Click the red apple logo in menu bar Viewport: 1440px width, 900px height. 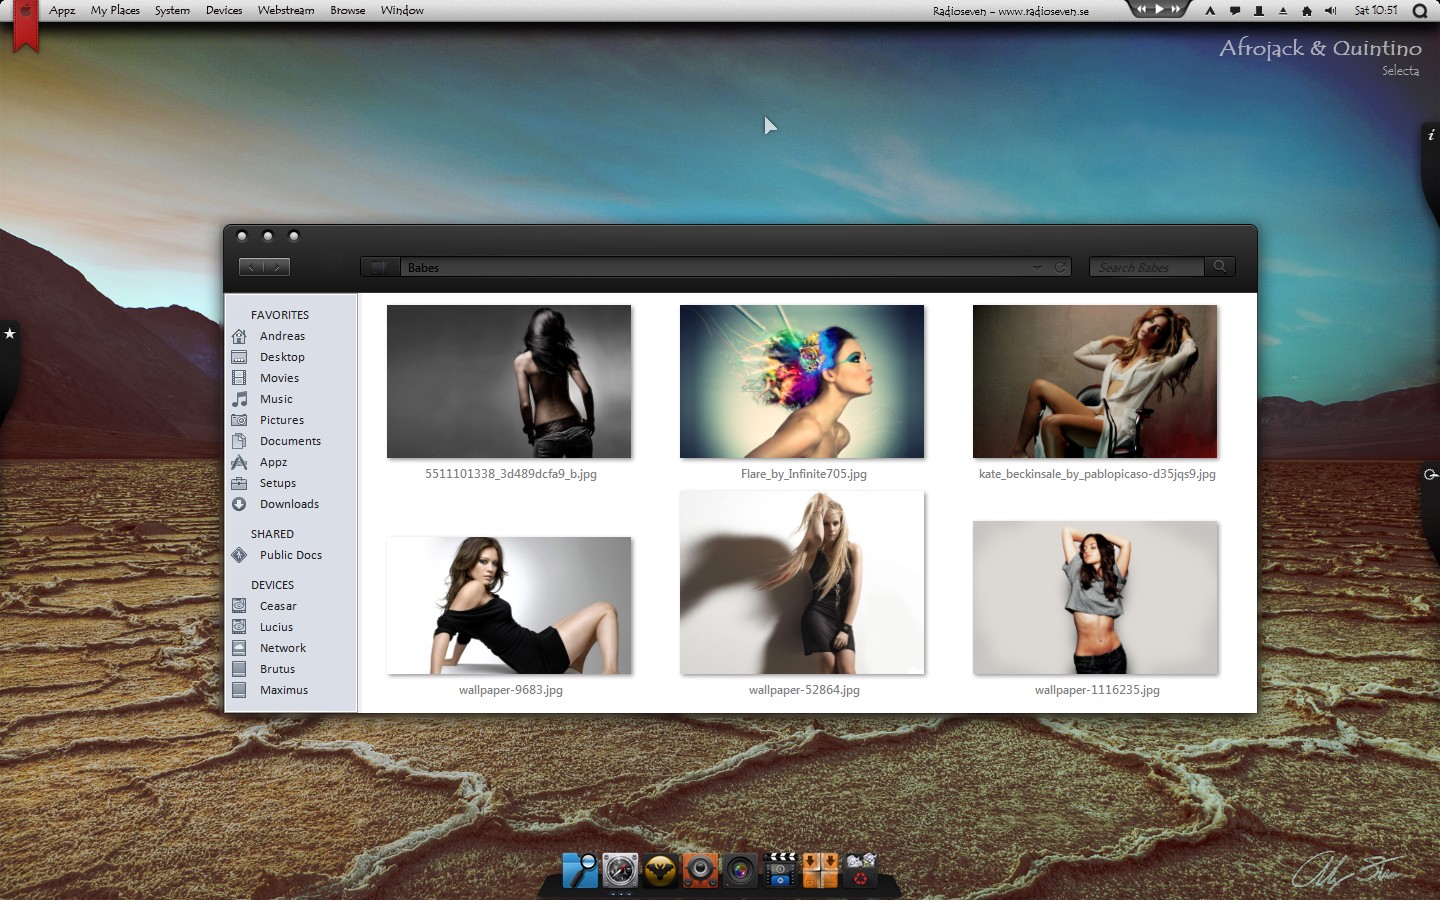pos(26,11)
